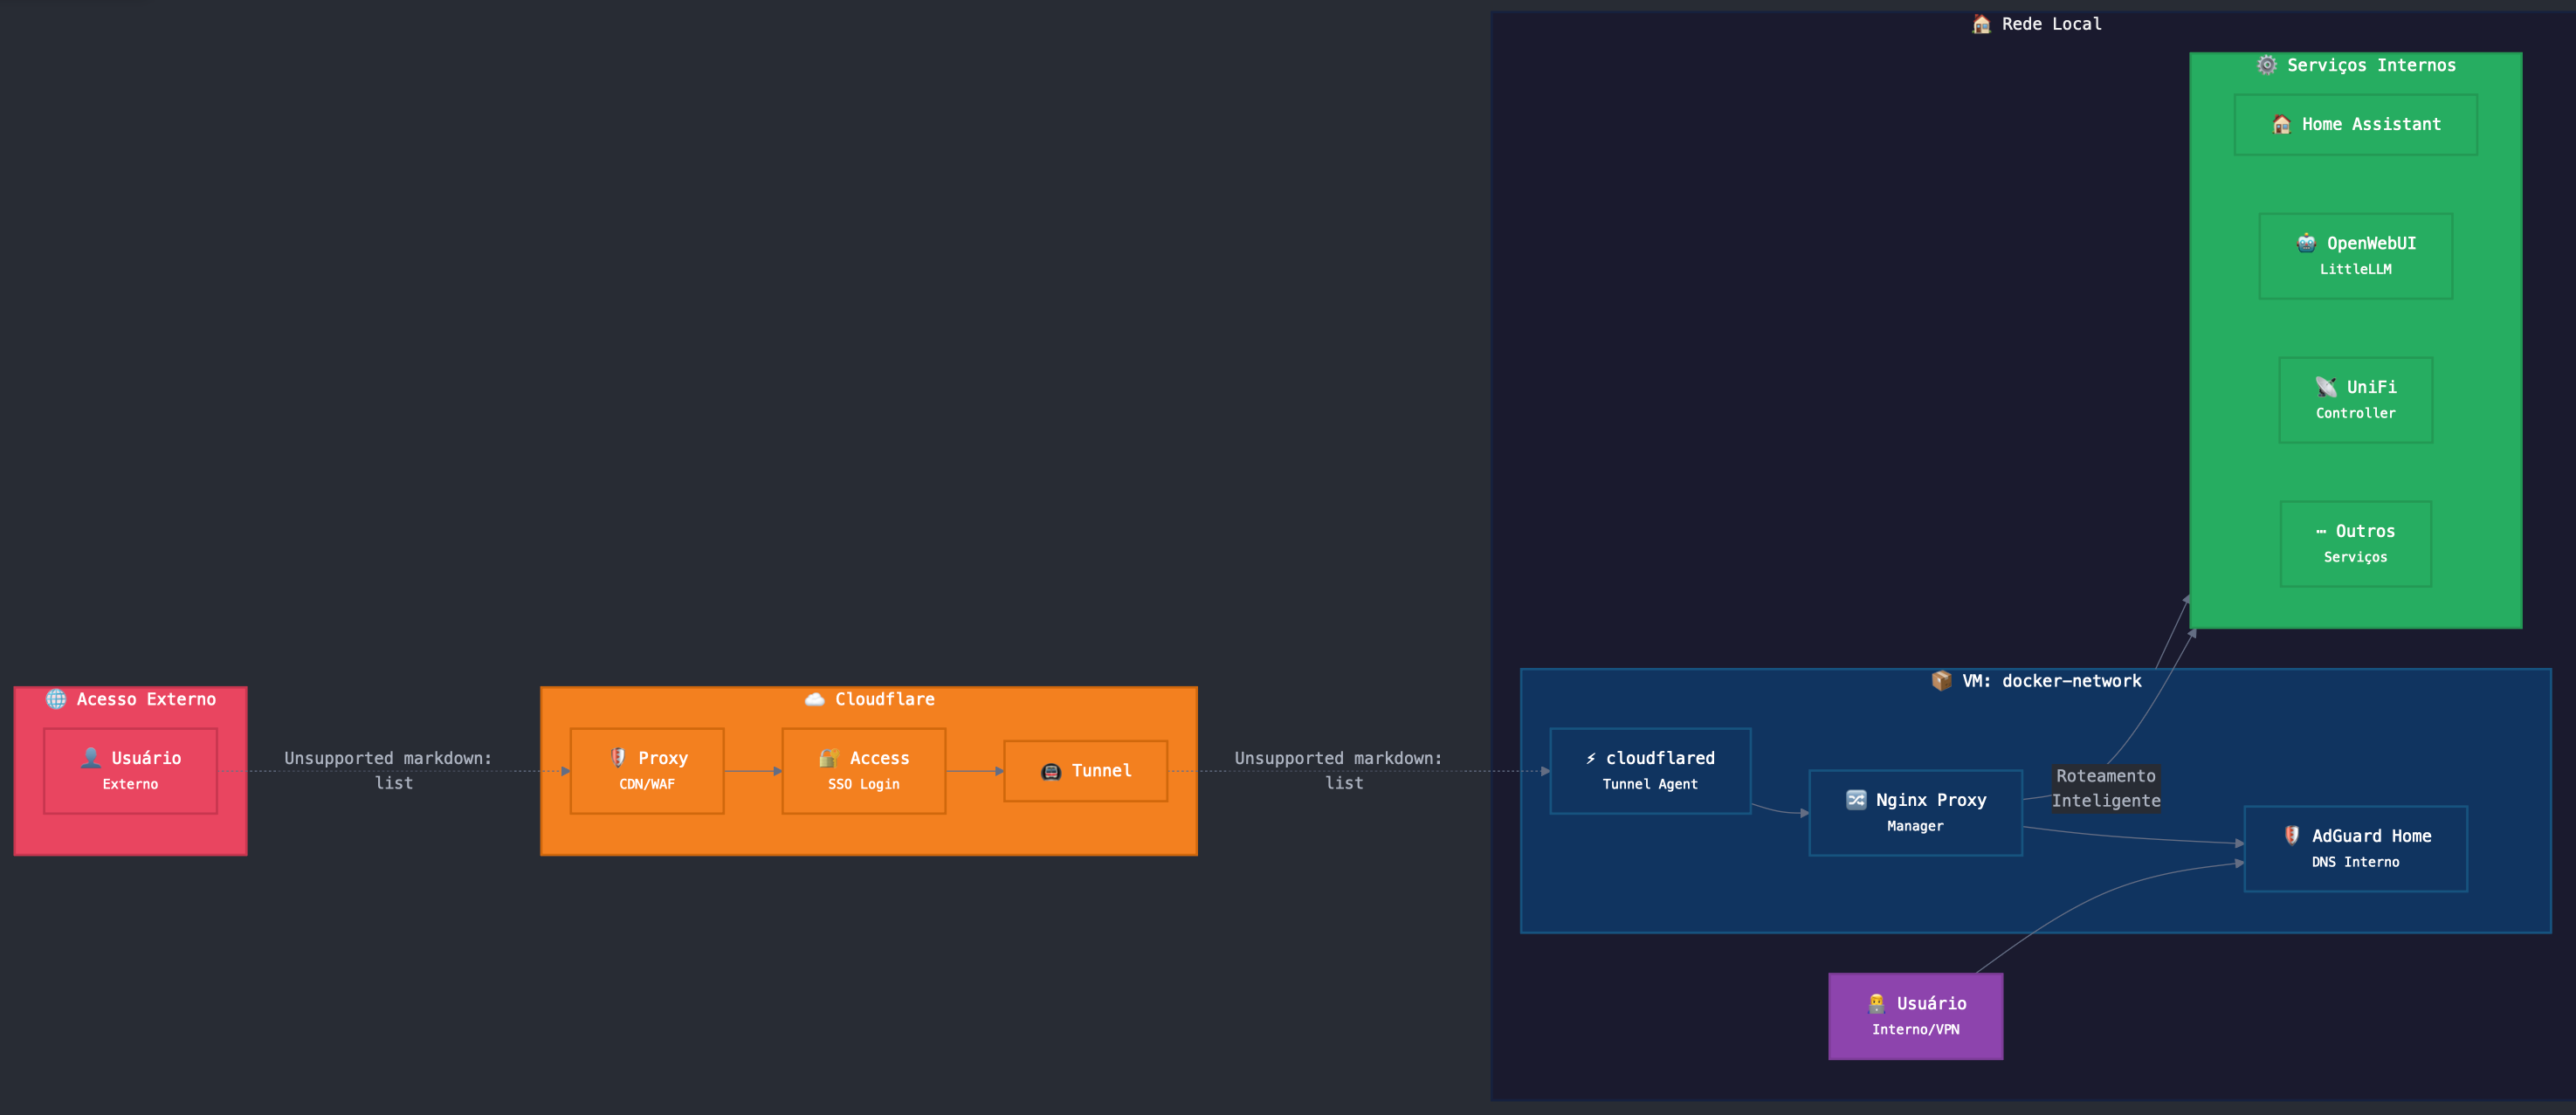Click the shield icon in Proxy node
The image size is (2576, 1115).
(618, 758)
